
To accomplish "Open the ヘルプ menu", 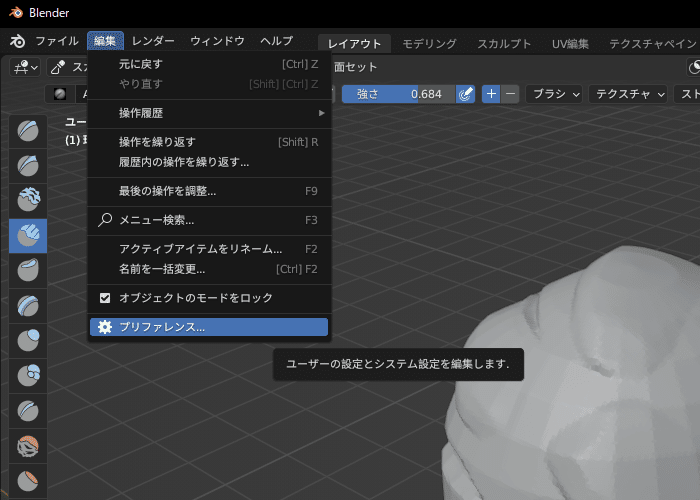I will tap(277, 41).
